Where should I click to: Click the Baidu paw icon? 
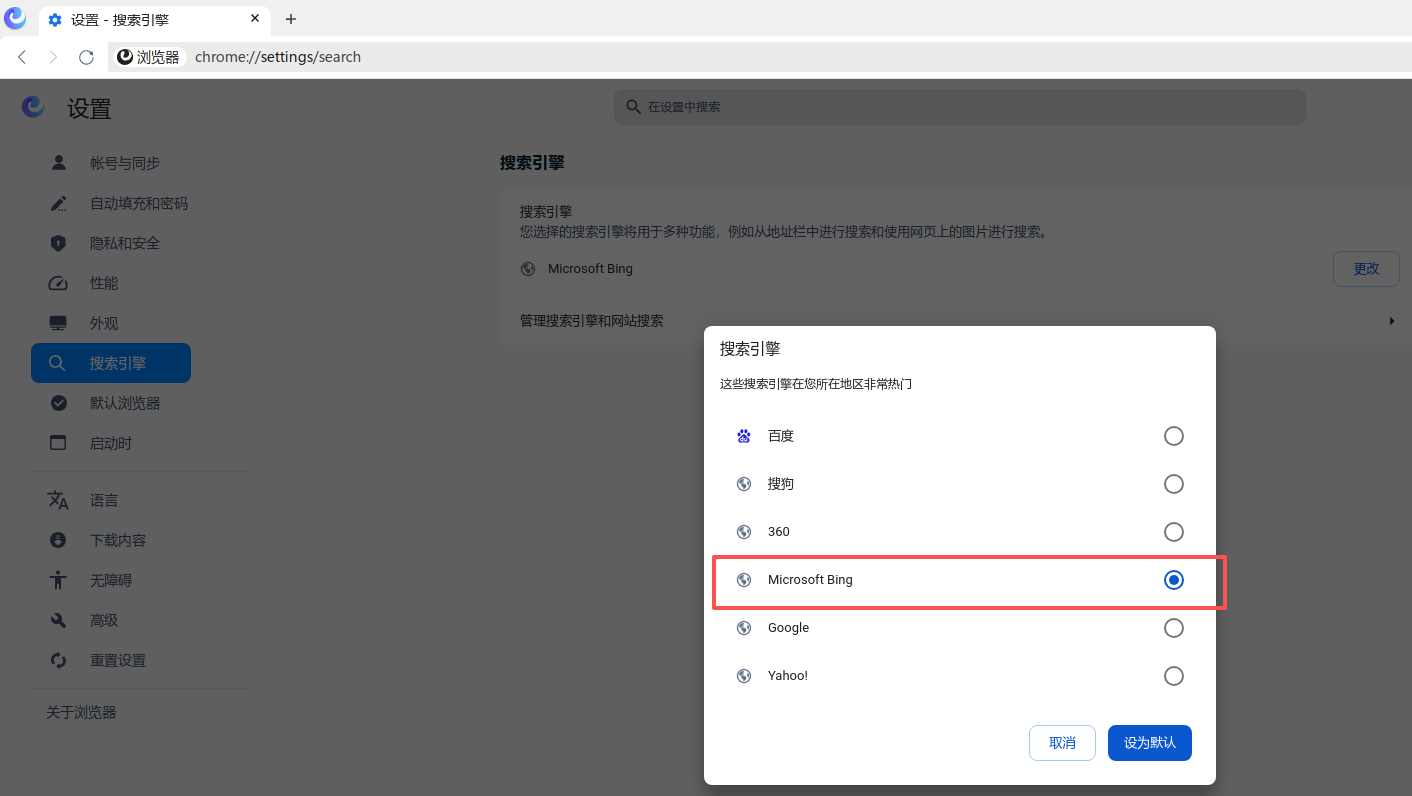pos(744,436)
